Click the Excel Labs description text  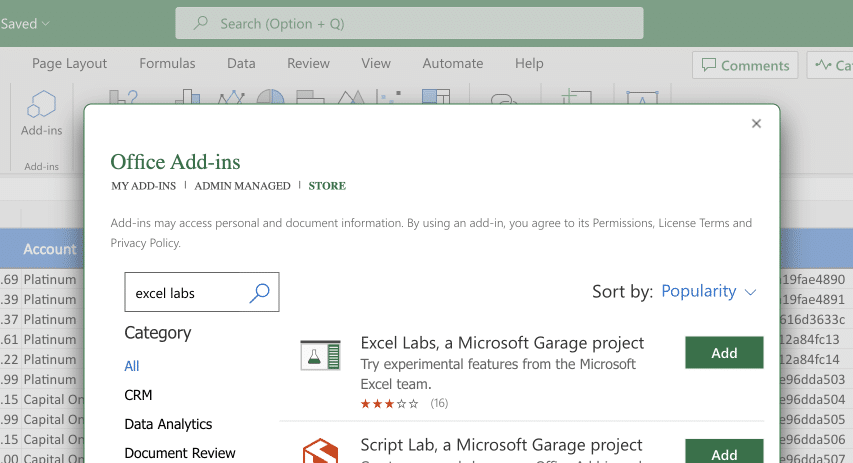point(498,374)
